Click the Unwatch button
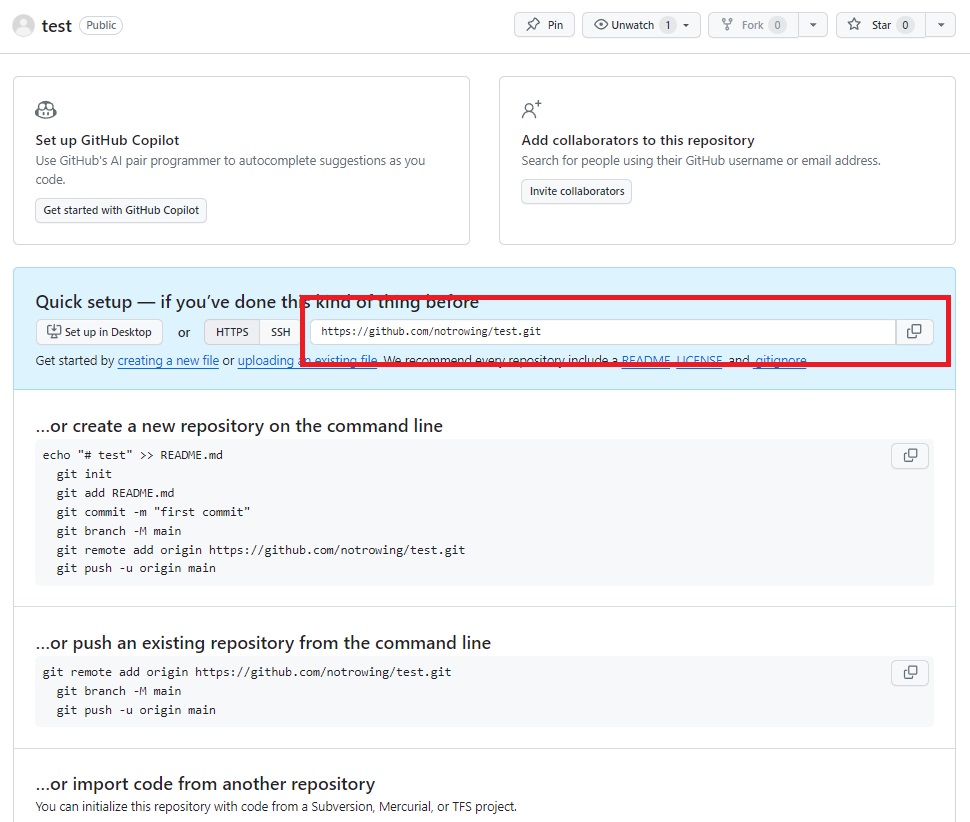Viewport: 970px width, 822px height. tap(641, 25)
